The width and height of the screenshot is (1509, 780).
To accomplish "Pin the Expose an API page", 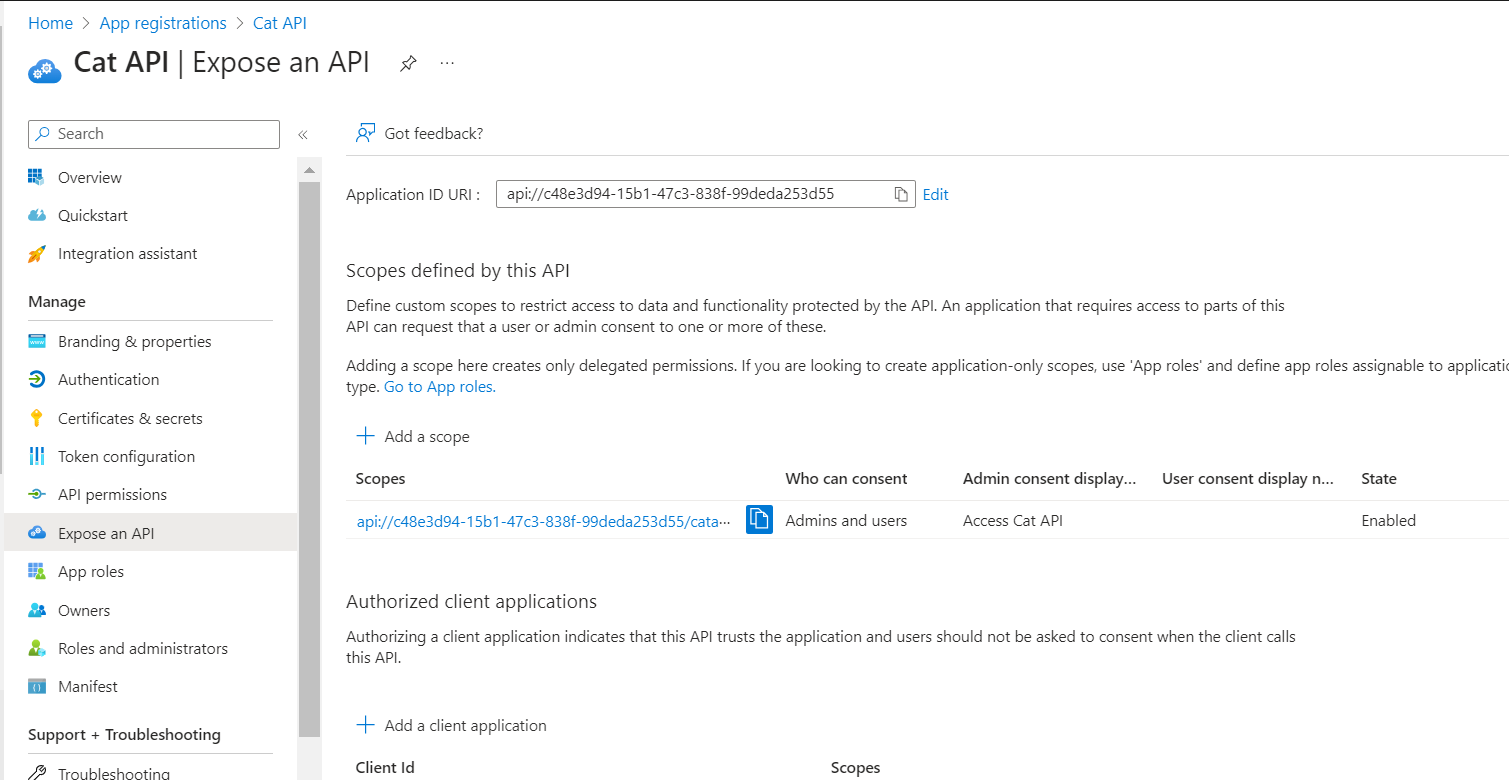I will tap(408, 63).
